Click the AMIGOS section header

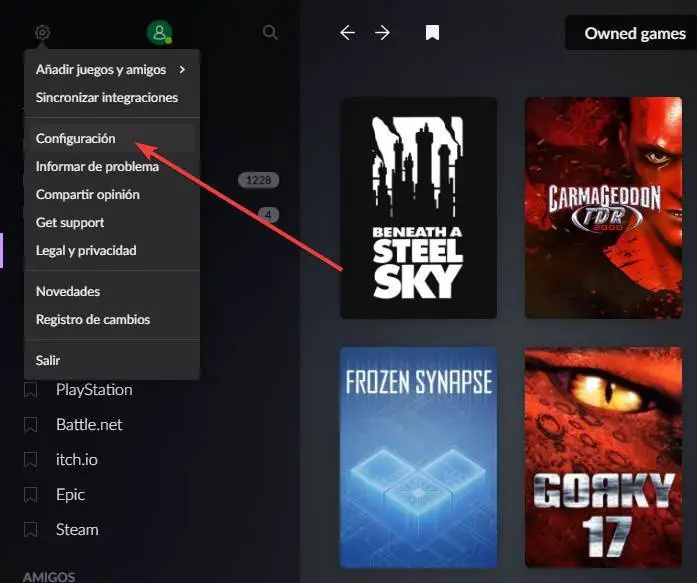click(x=49, y=577)
